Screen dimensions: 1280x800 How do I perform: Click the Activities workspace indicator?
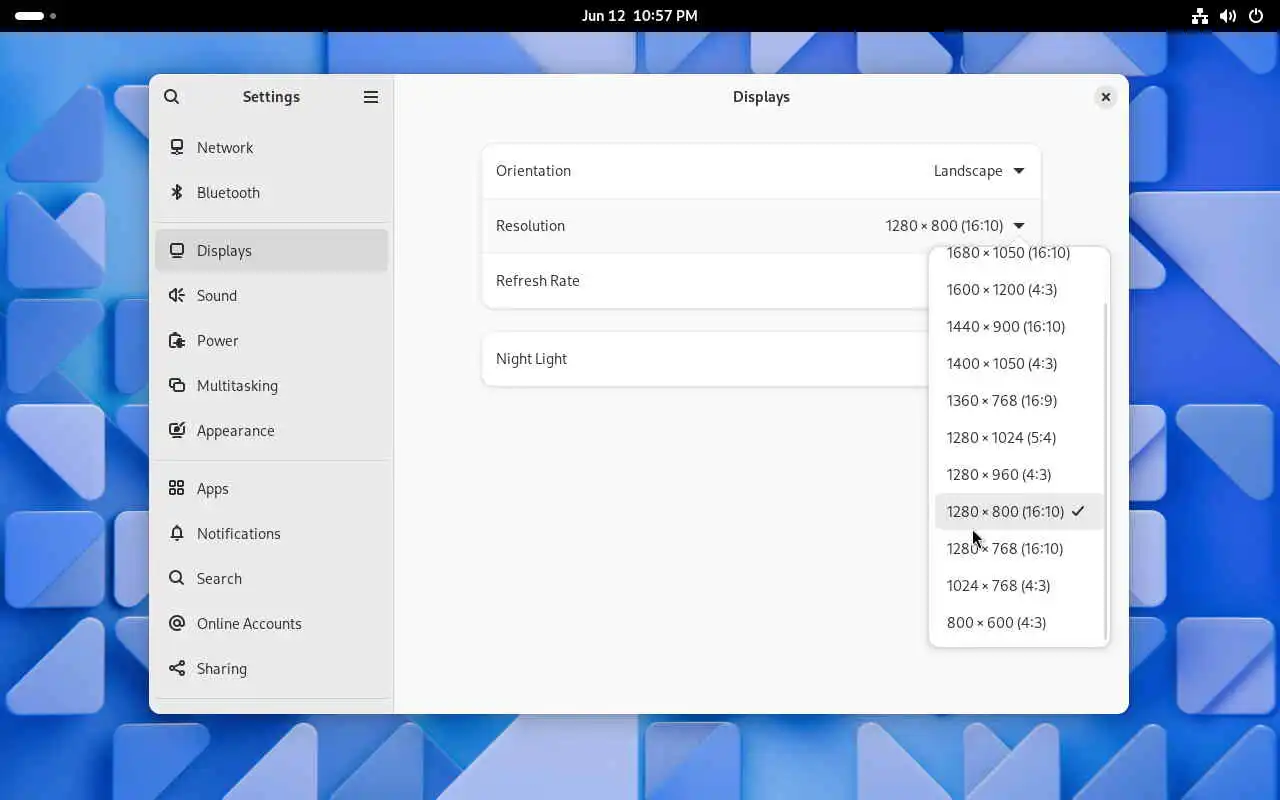click(x=35, y=16)
